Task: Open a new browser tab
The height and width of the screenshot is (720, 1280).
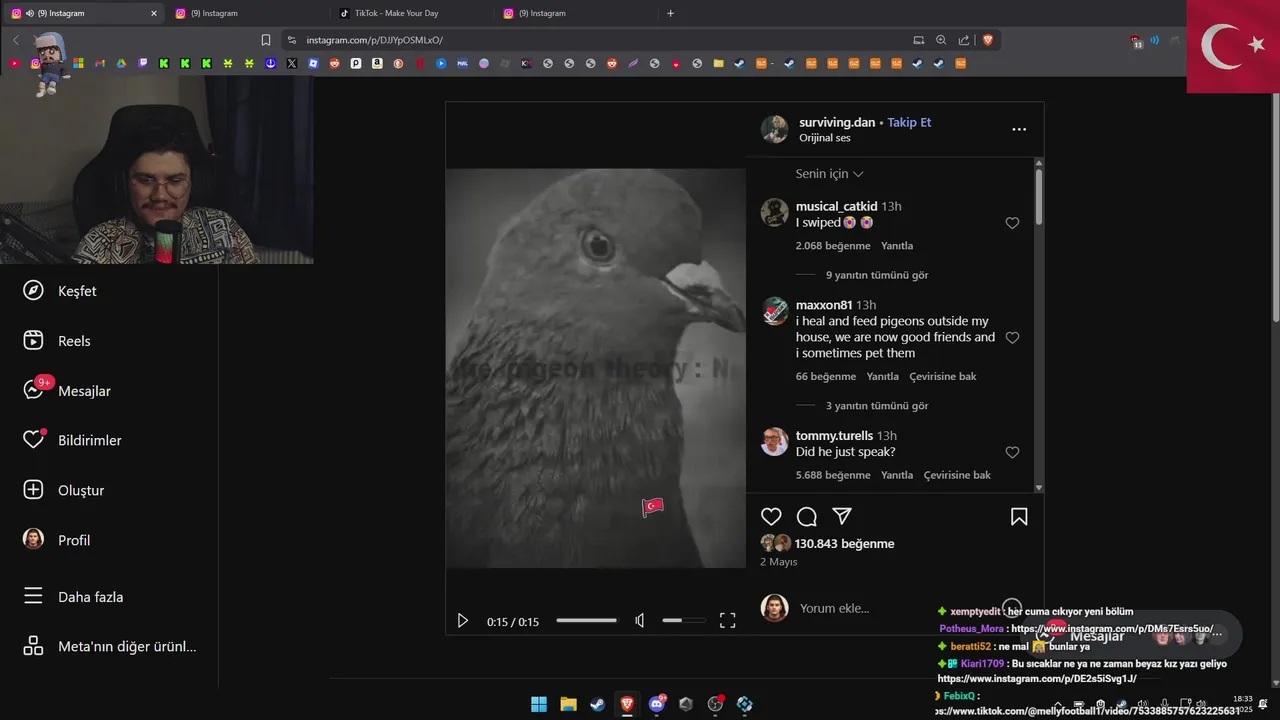Action: (670, 13)
